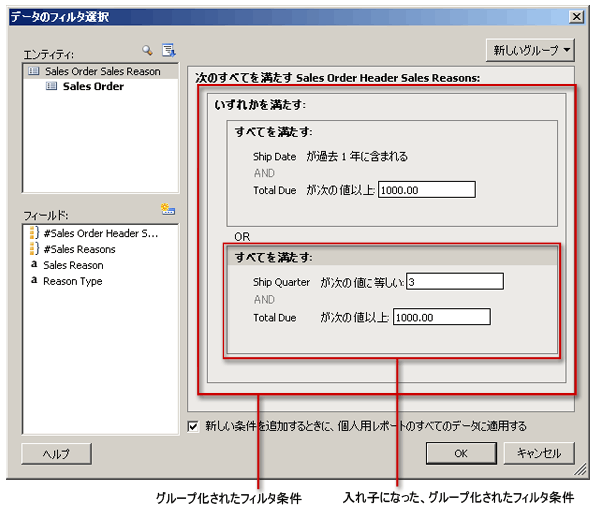The width and height of the screenshot is (596, 514).
Task: Choose the Sales Reason field
Action: click(x=73, y=265)
